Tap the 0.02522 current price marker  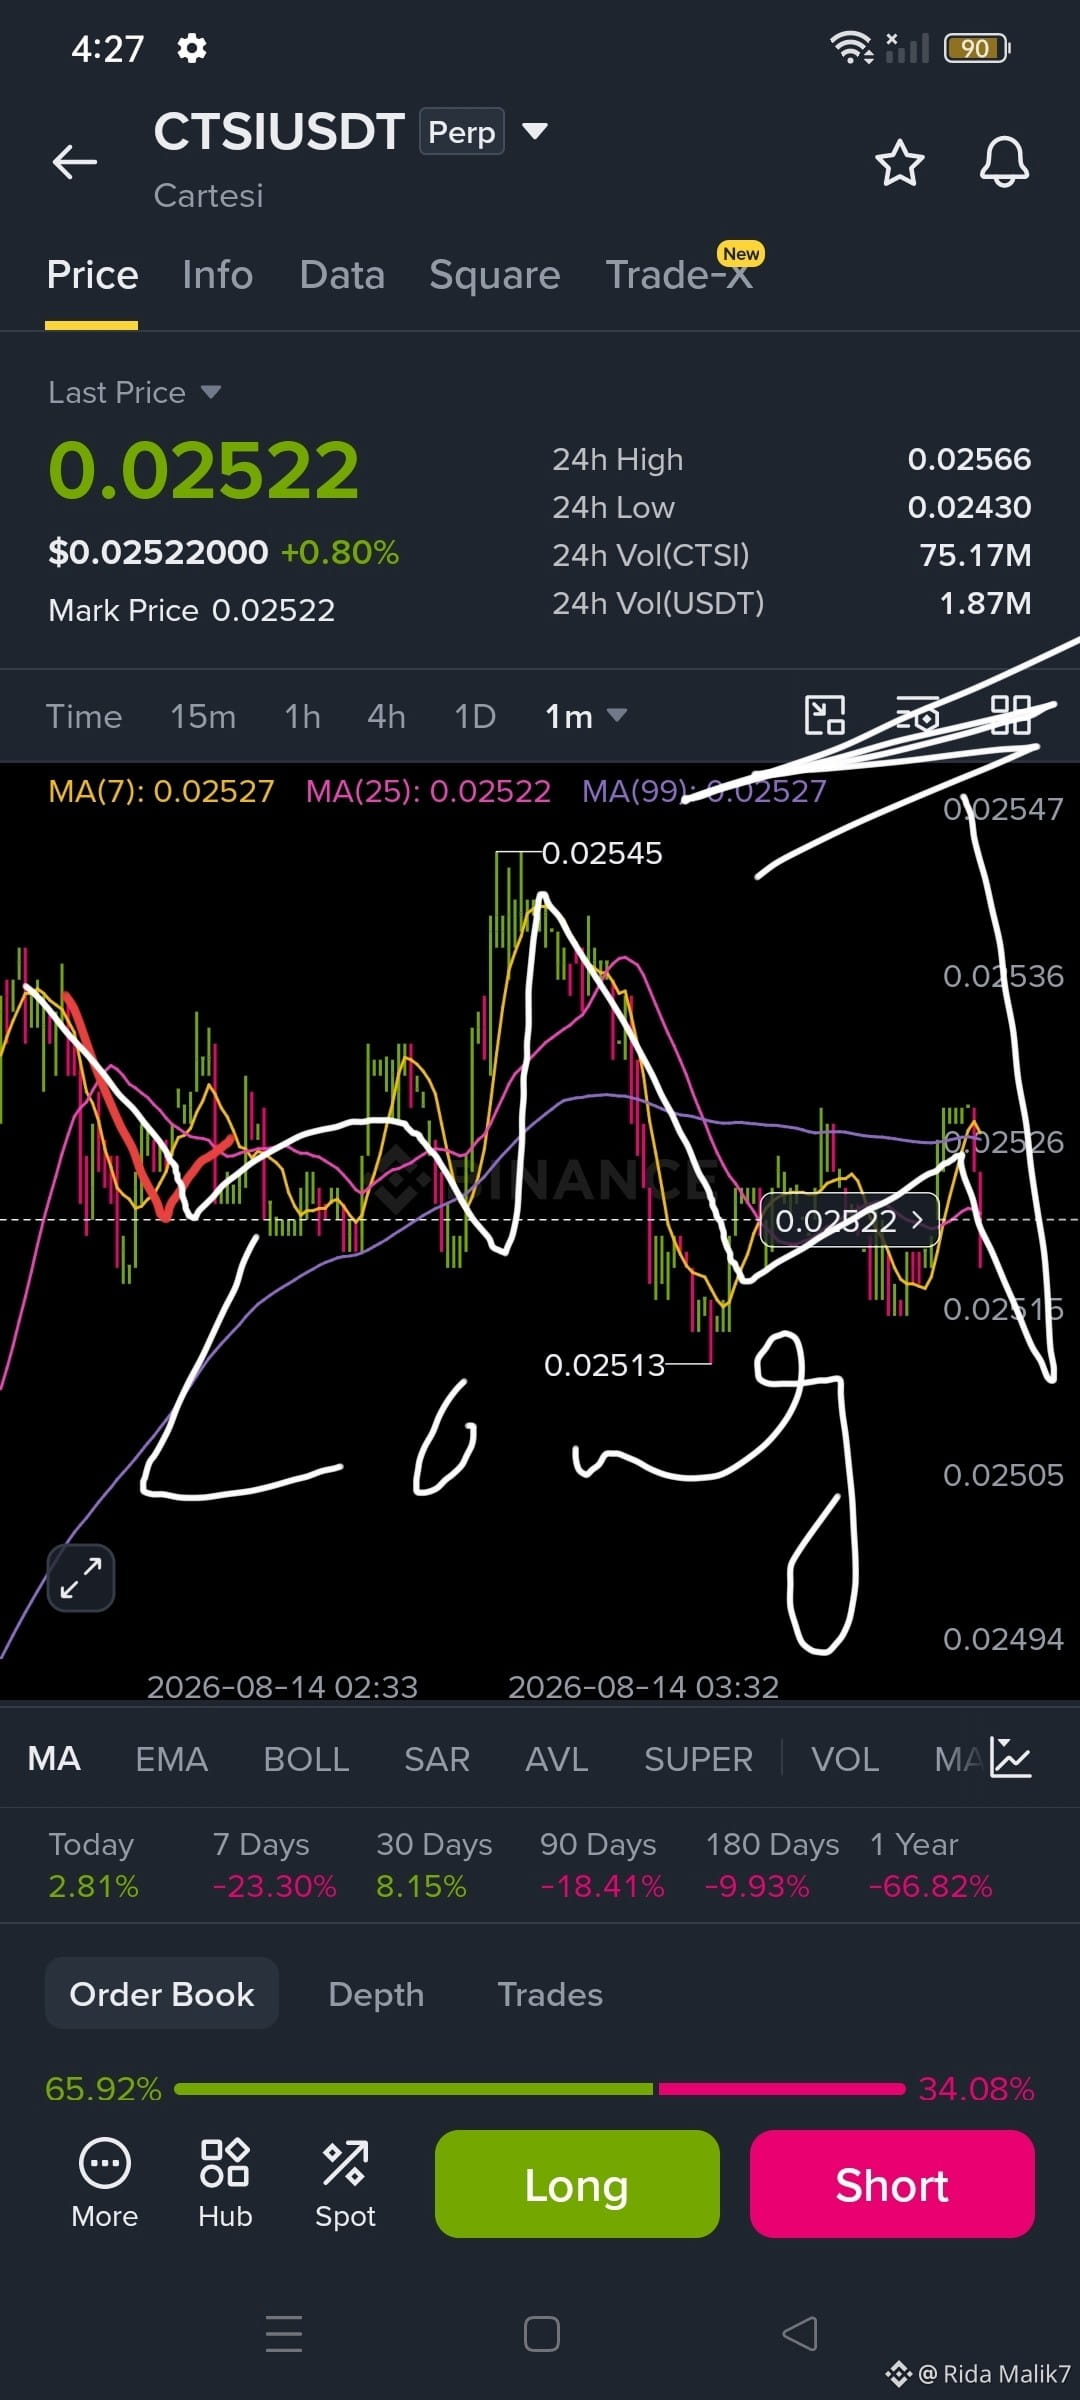coord(849,1220)
